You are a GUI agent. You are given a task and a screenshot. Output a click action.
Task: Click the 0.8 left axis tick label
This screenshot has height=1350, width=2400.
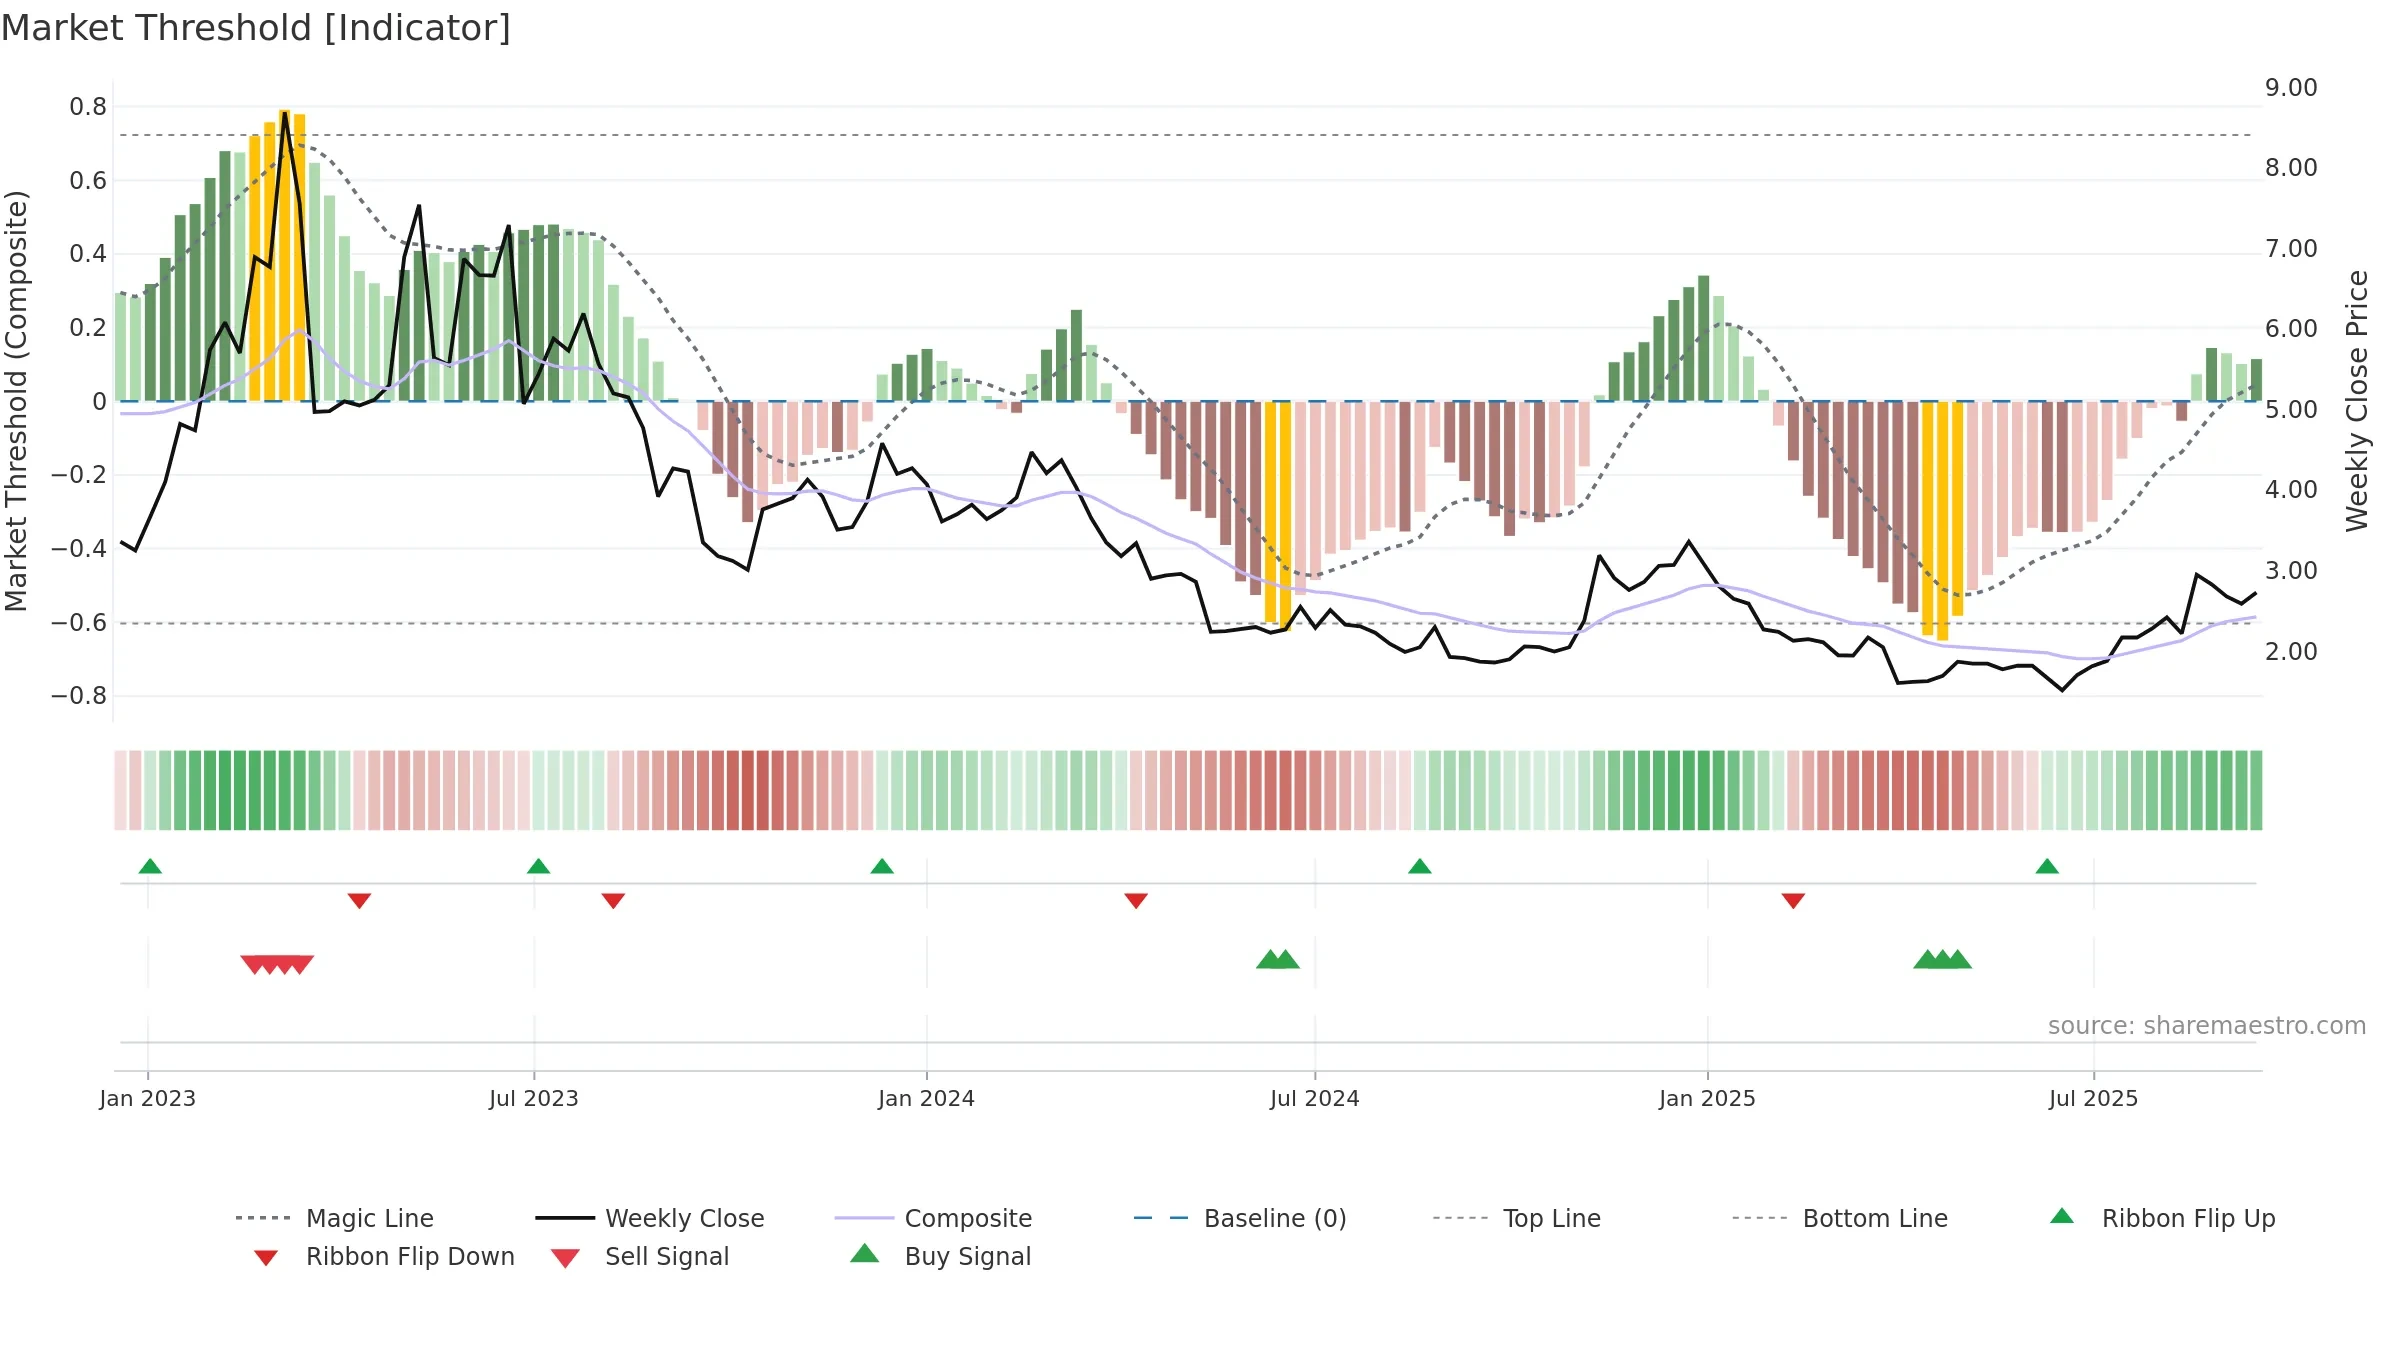coord(88,107)
